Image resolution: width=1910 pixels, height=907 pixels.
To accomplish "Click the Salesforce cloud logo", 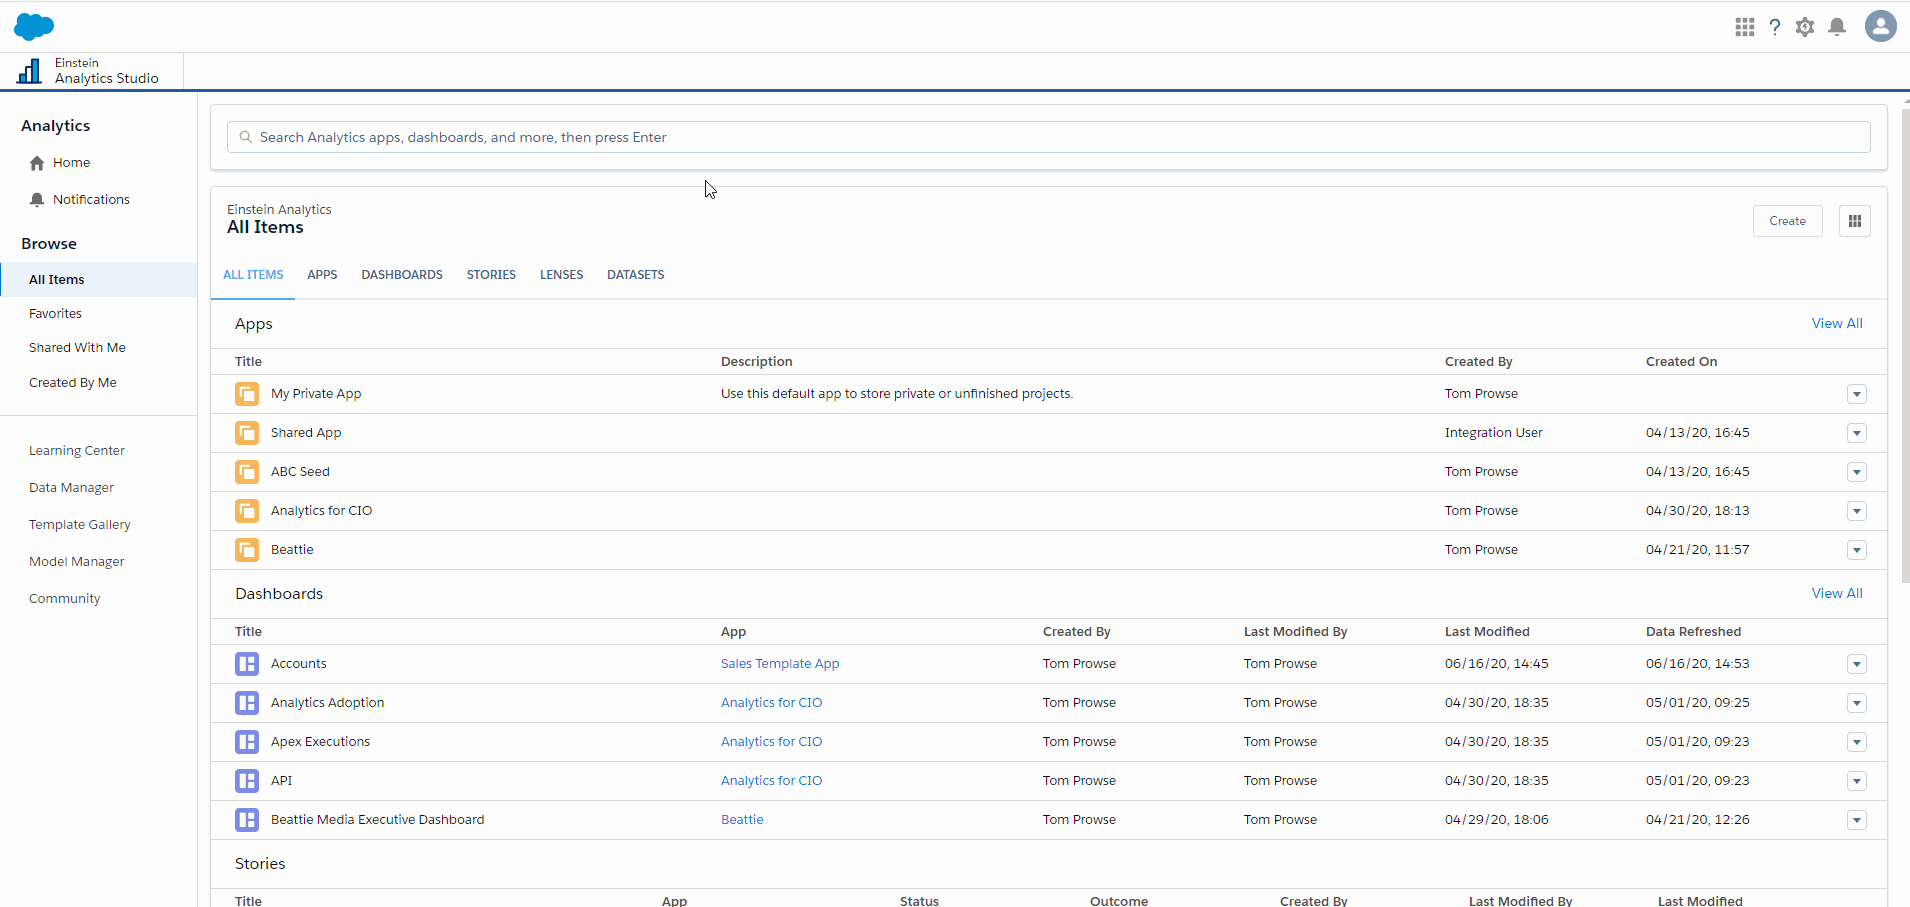I will pyautogui.click(x=34, y=27).
